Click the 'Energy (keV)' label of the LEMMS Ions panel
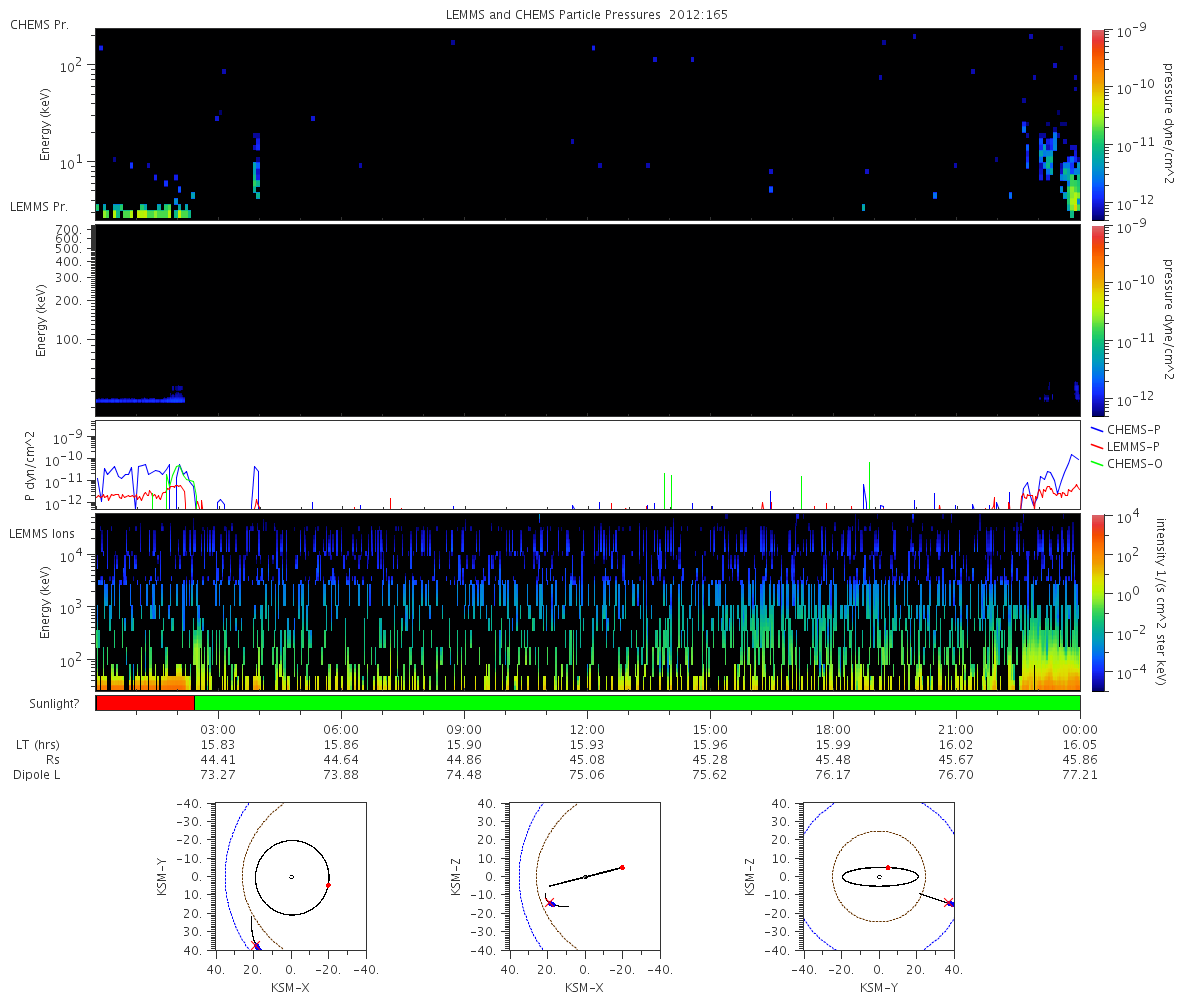Screen dimensions: 1200x1000 (46, 603)
